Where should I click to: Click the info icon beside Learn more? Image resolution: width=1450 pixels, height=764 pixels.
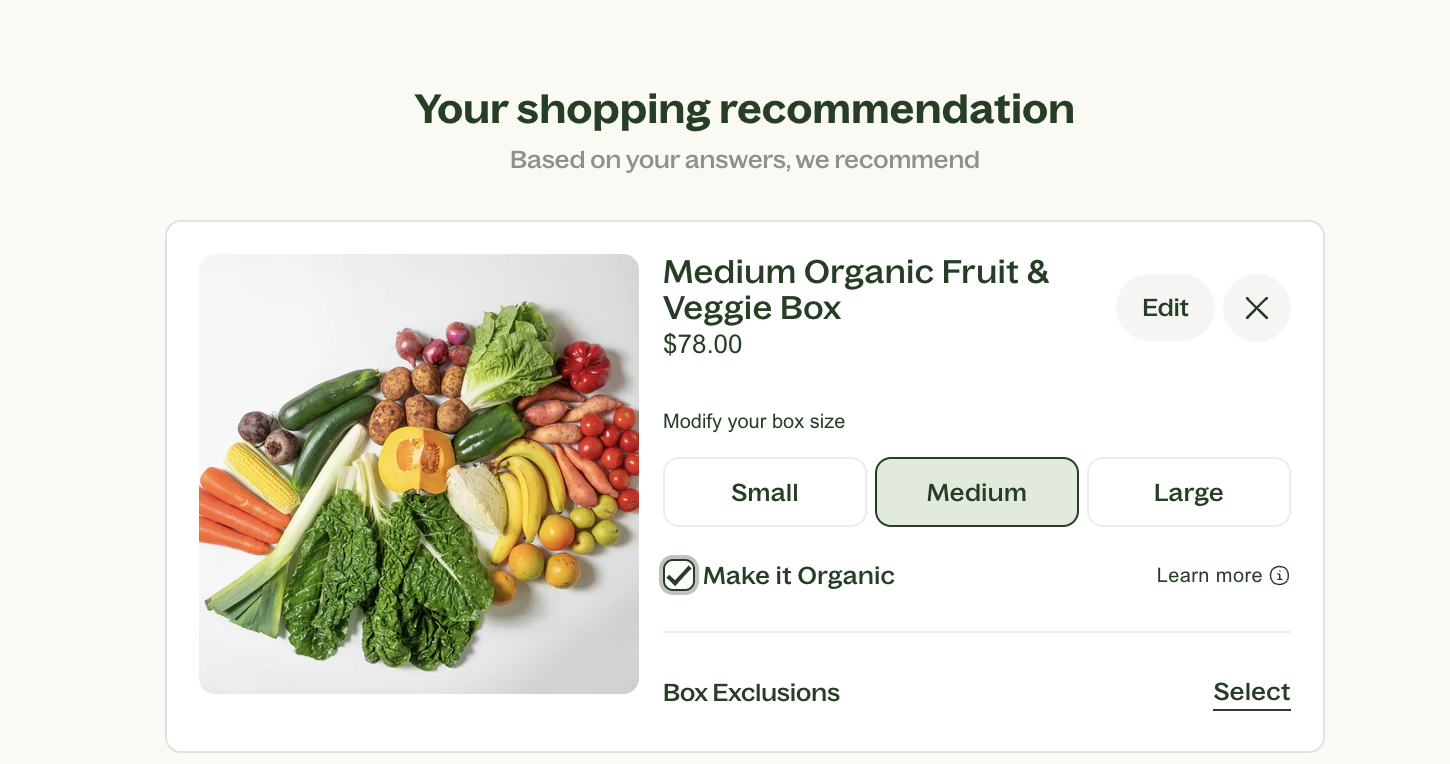pos(1279,575)
